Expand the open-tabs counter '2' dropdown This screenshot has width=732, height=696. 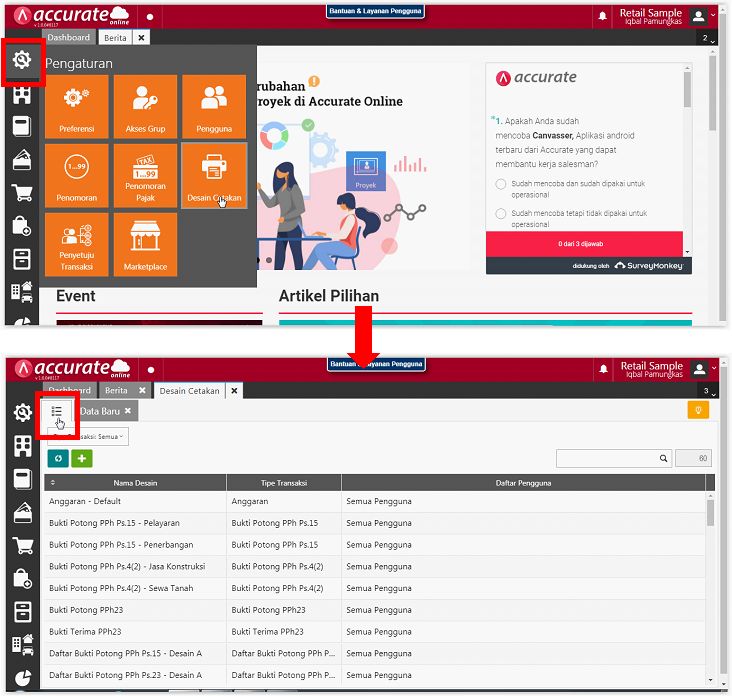pos(708,38)
